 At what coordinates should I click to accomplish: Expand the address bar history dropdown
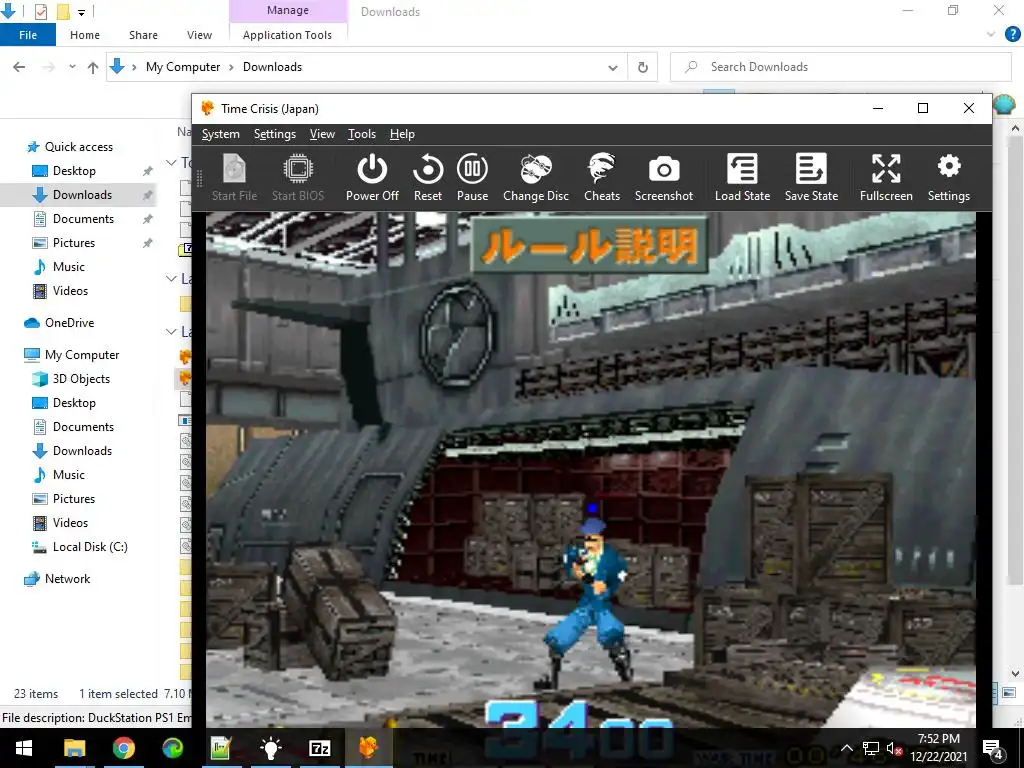point(613,67)
